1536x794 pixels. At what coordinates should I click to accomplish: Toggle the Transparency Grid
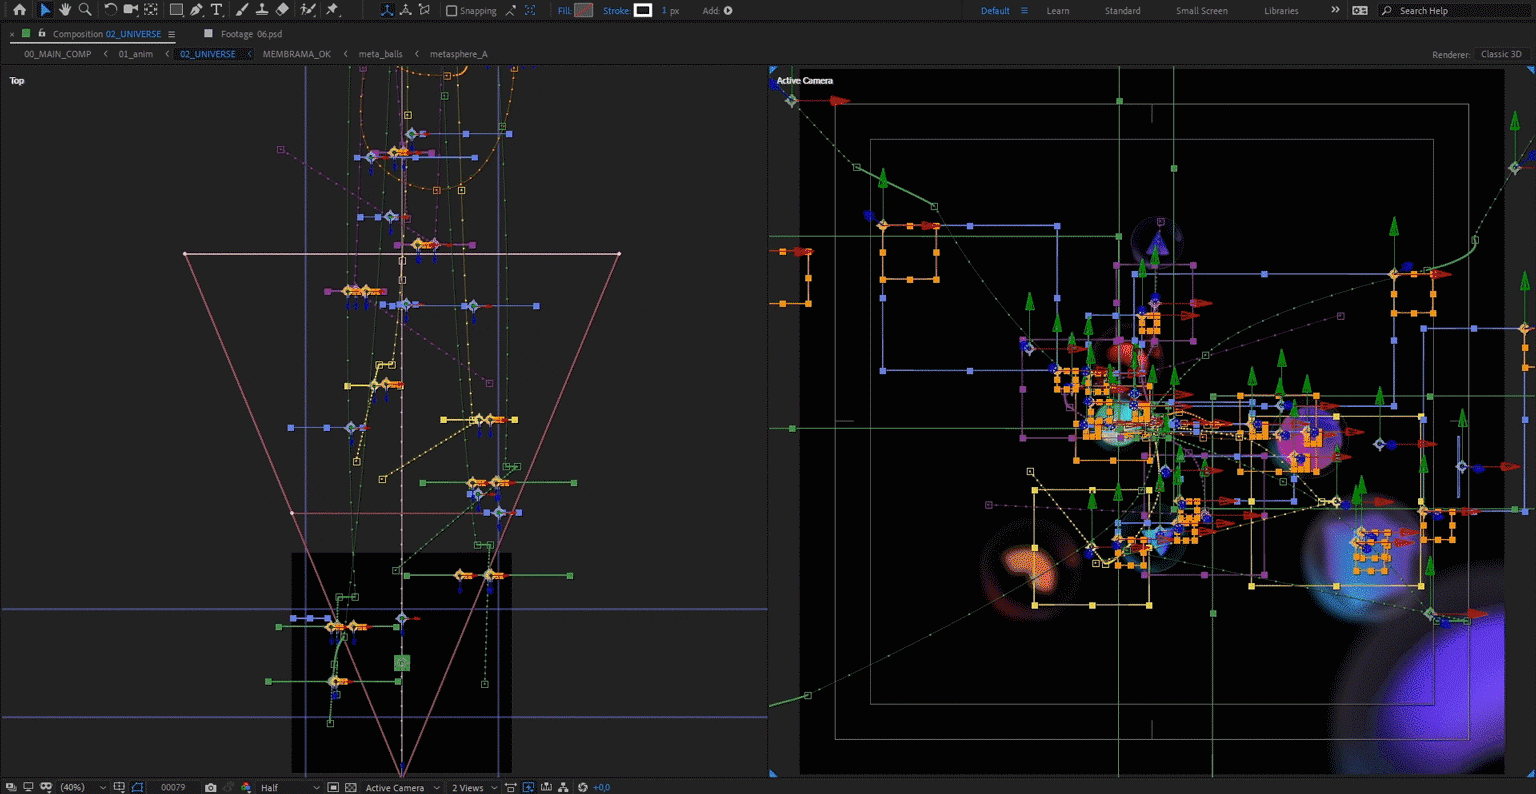(351, 787)
